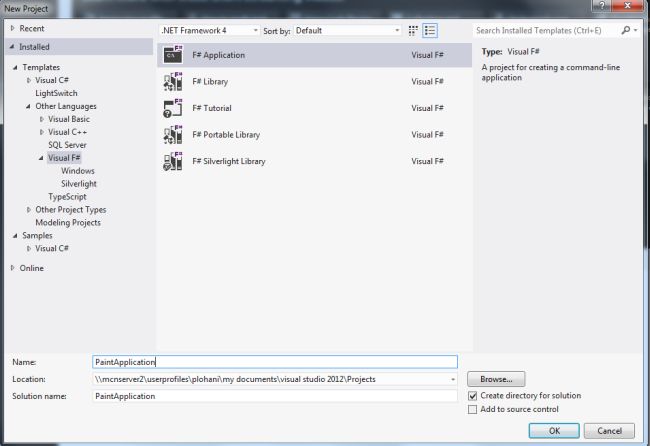
Task: Select the F# Tutorial template icon
Action: [x=173, y=108]
